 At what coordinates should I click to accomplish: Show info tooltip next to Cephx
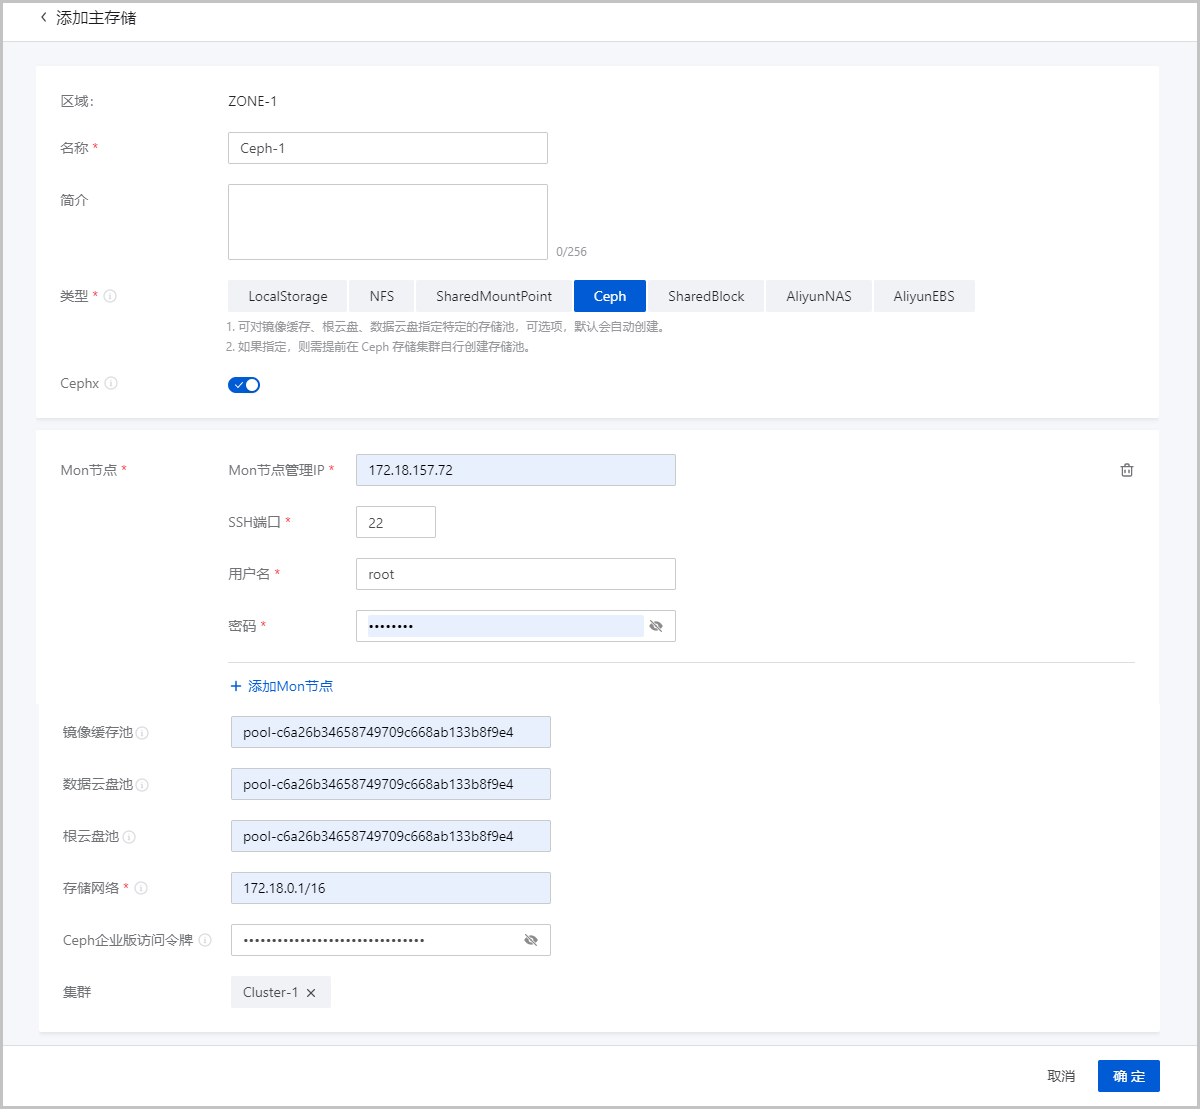click(111, 383)
